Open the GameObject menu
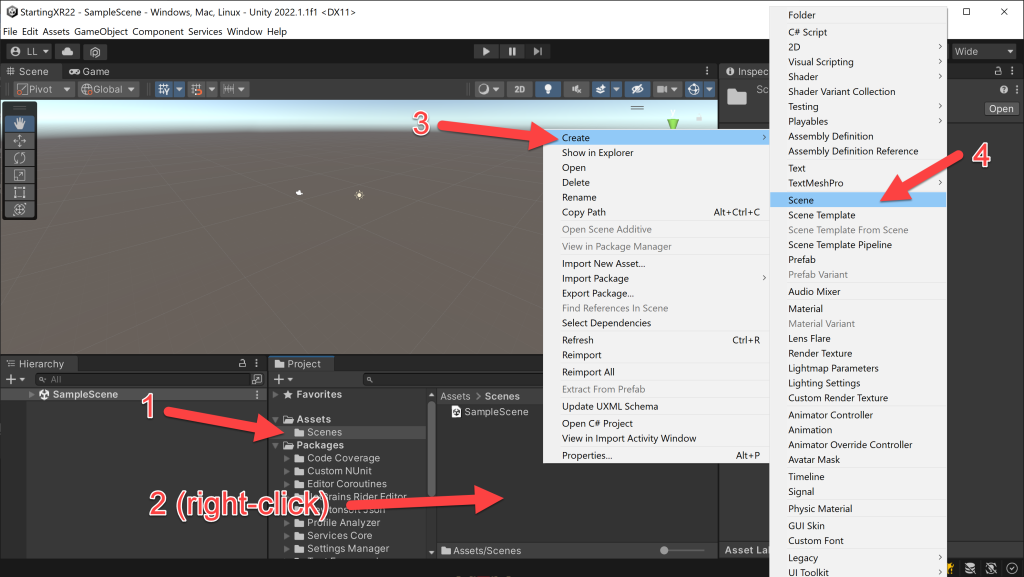The width and height of the screenshot is (1024, 577). point(101,31)
